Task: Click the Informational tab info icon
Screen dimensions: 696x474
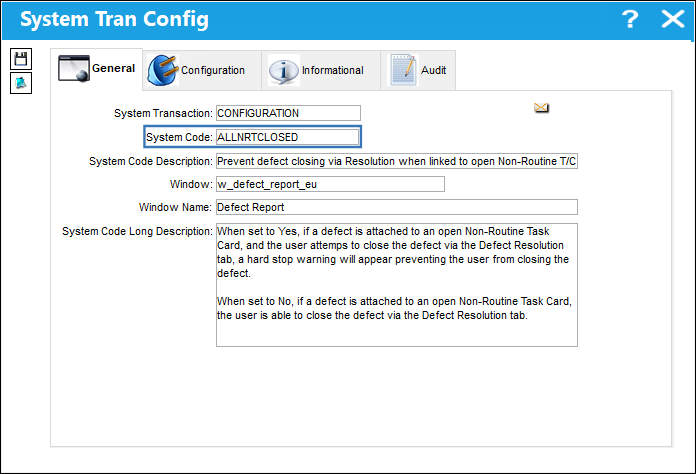Action: click(283, 70)
